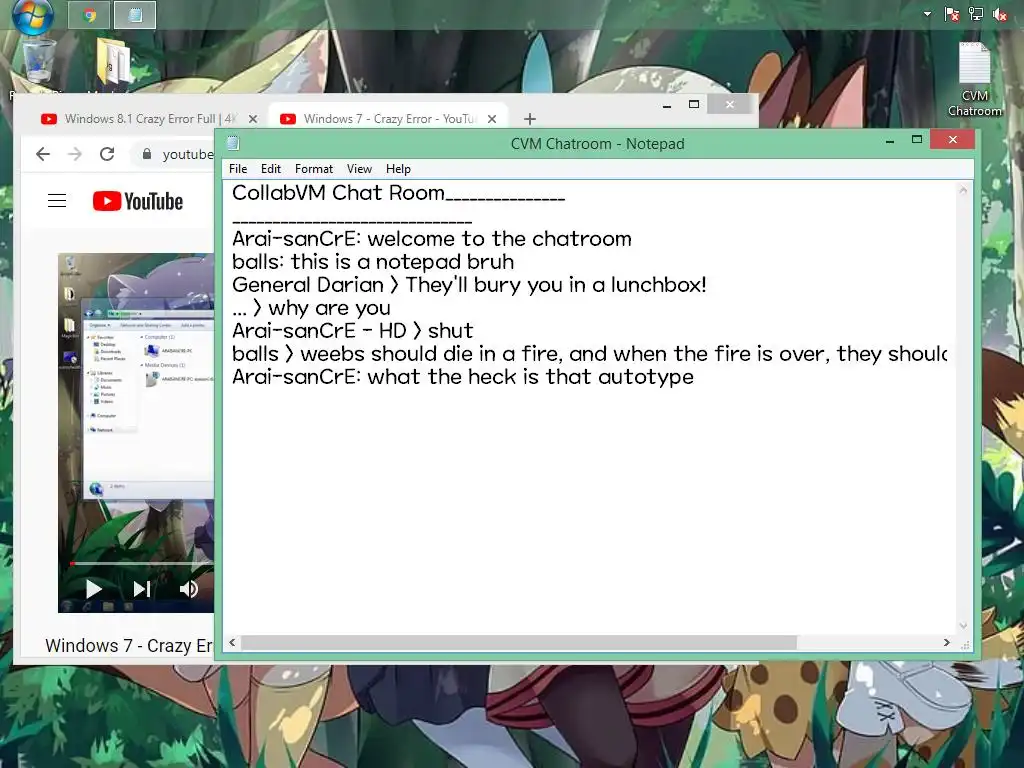
Task: Open the Recycle Bin desktop icon
Action: pyautogui.click(x=39, y=62)
